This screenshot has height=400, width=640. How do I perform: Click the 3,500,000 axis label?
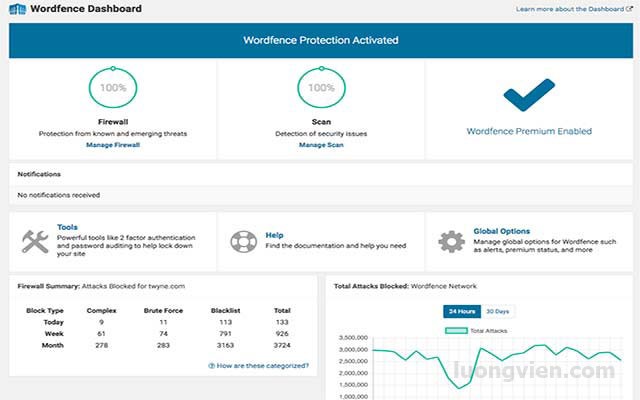point(353,338)
